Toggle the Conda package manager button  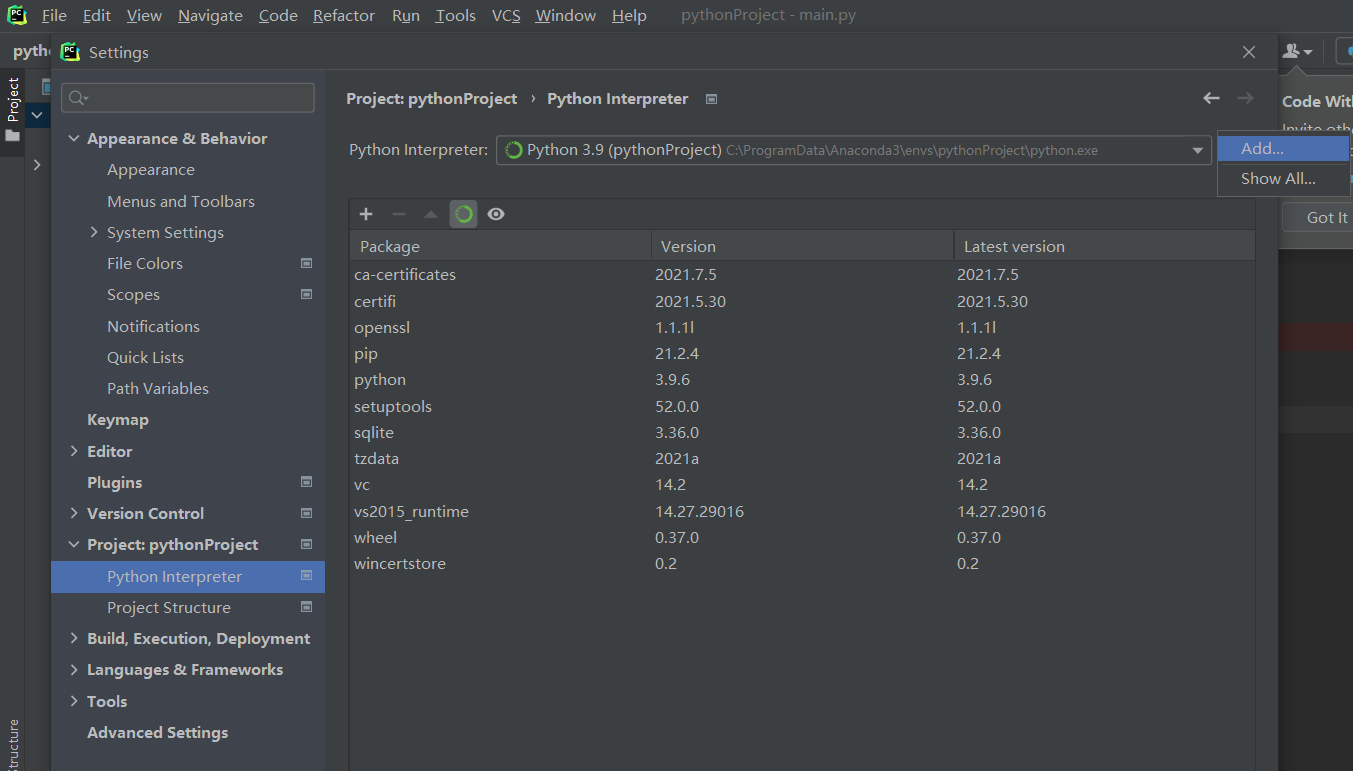463,213
